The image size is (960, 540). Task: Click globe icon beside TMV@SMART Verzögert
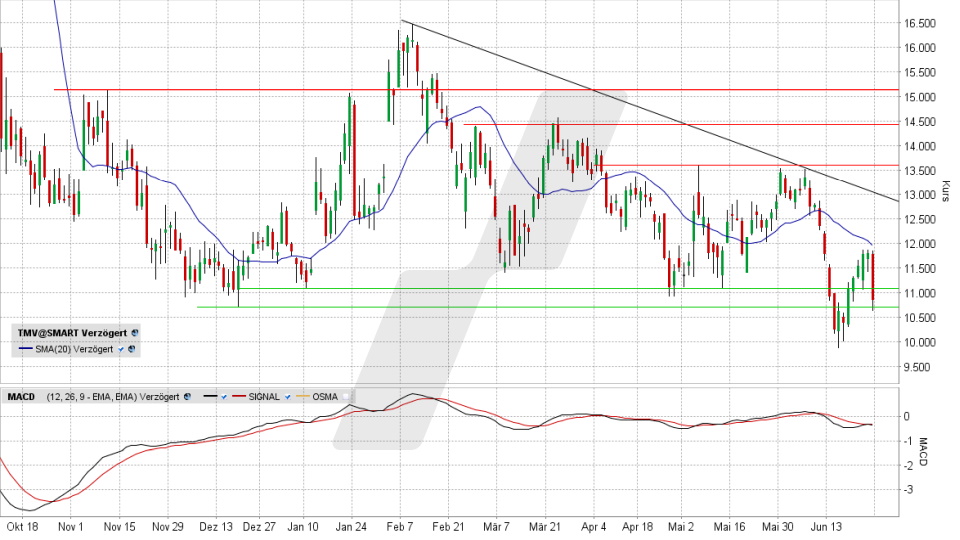click(135, 333)
